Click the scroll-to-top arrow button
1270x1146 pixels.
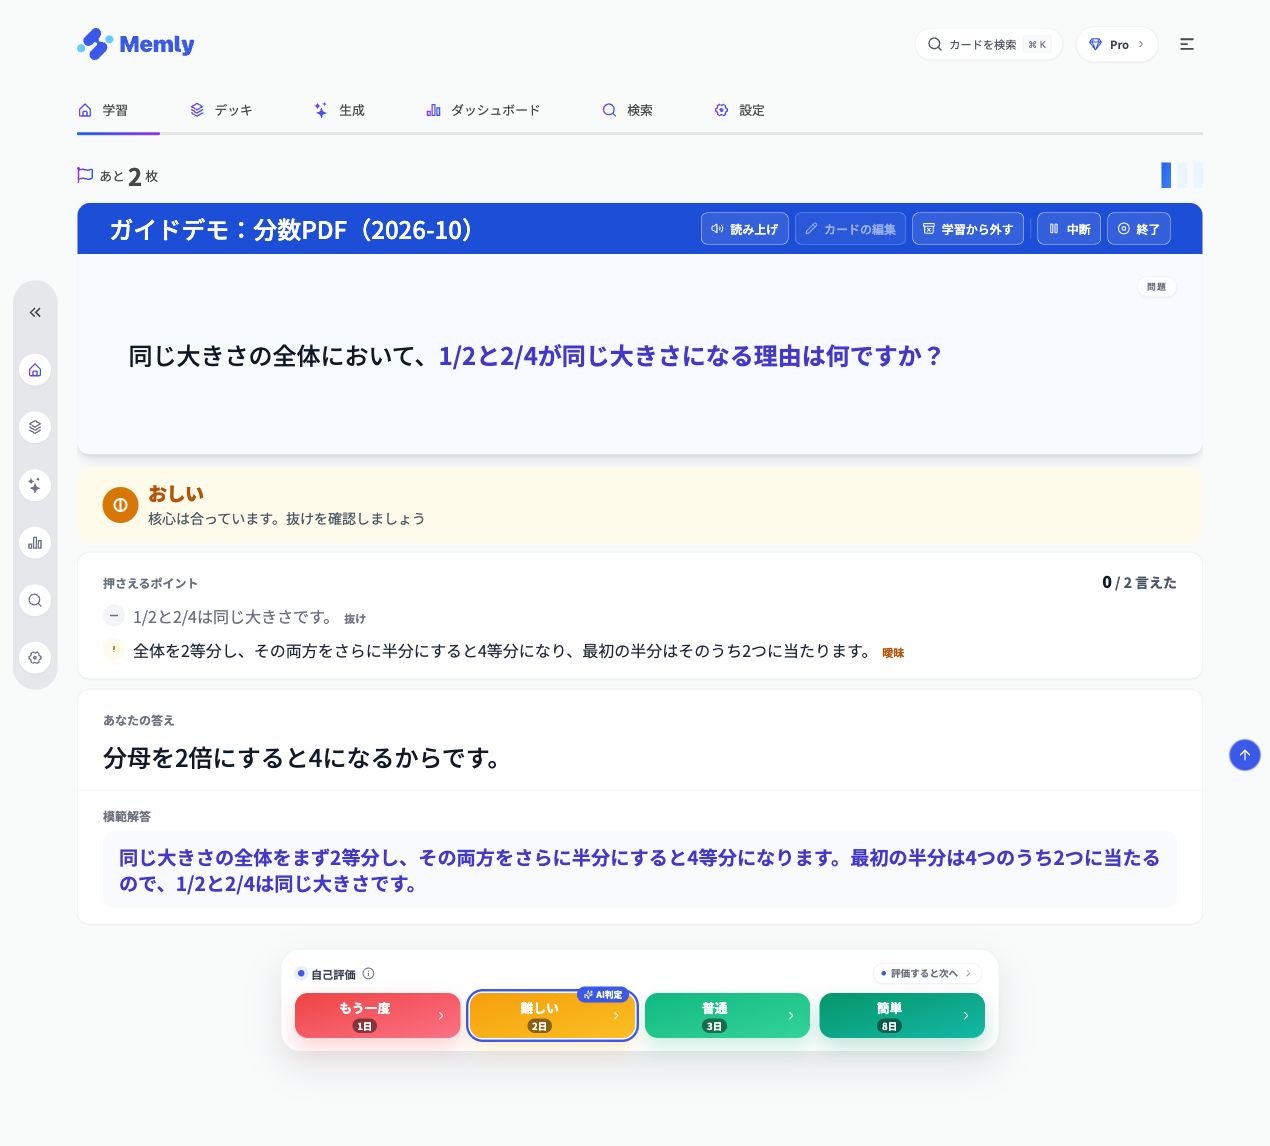point(1244,755)
